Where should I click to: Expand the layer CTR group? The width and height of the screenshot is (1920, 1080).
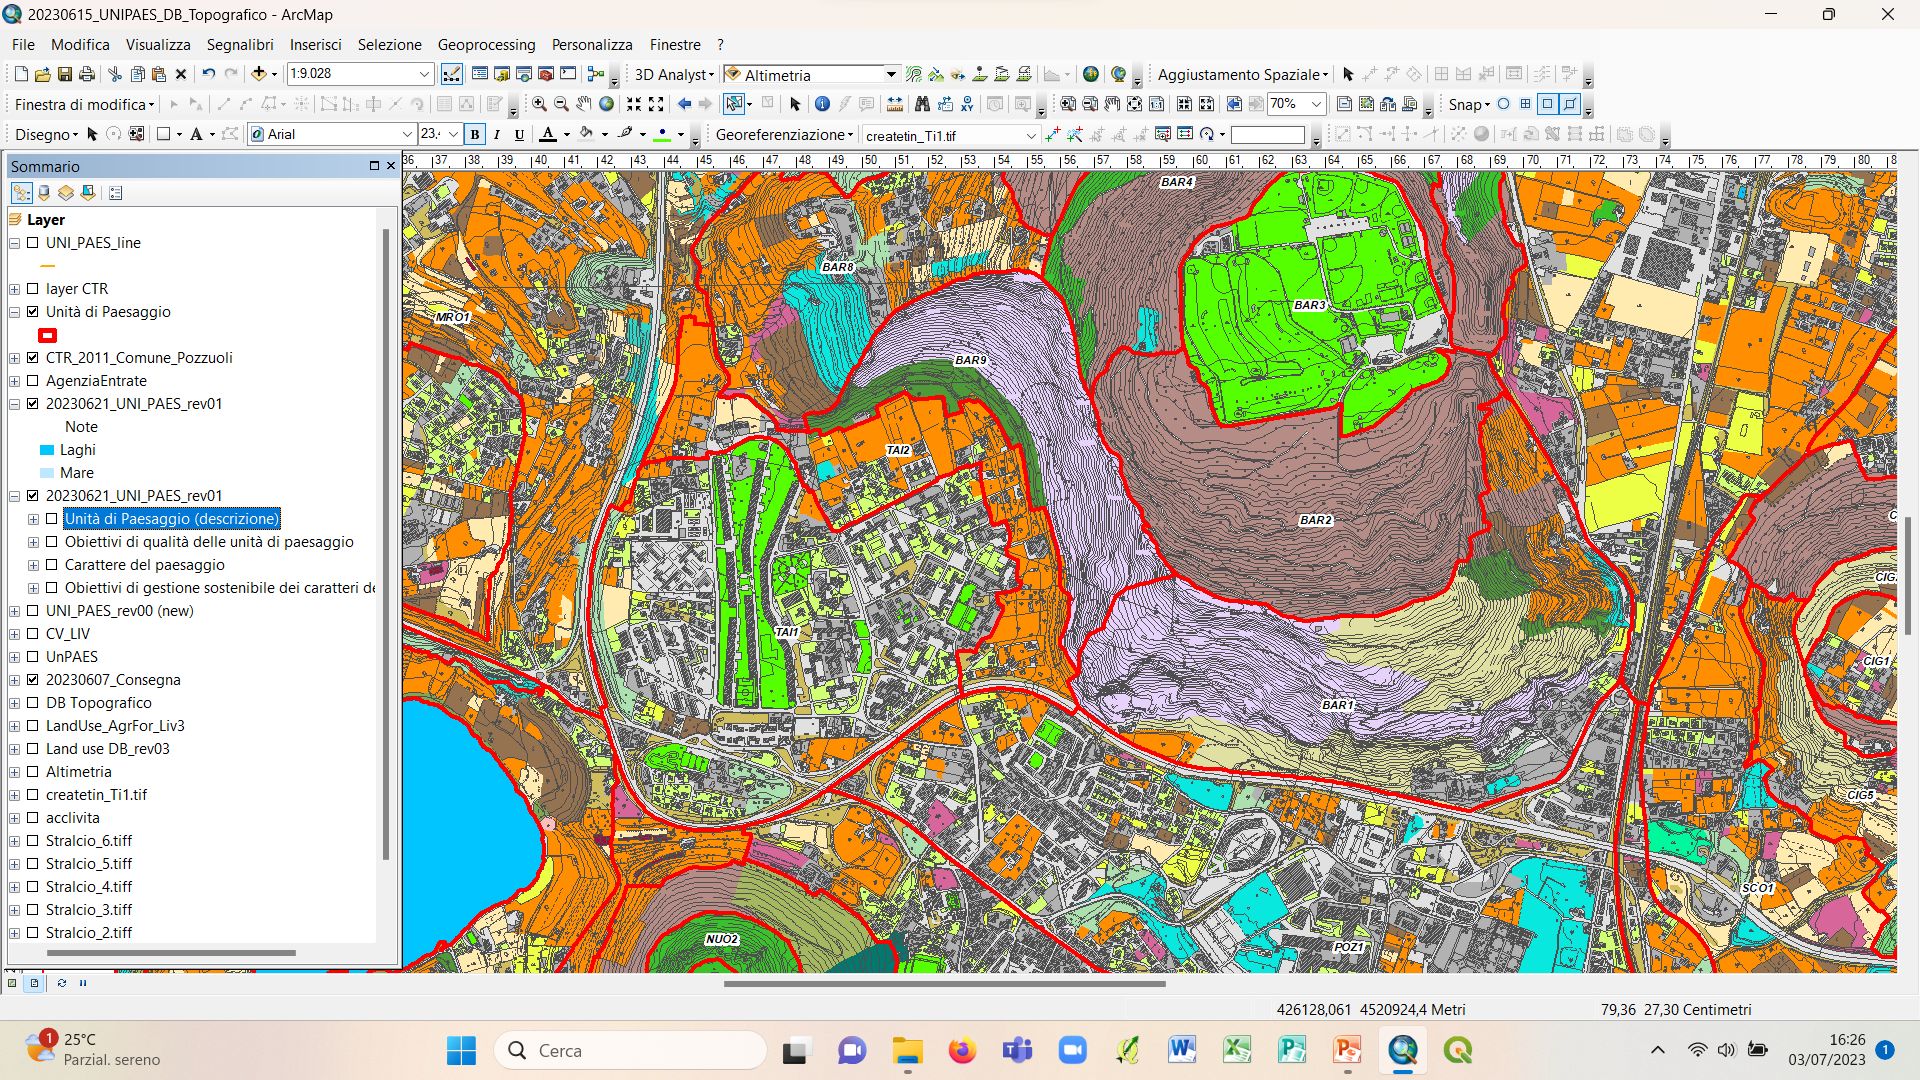coord(15,289)
